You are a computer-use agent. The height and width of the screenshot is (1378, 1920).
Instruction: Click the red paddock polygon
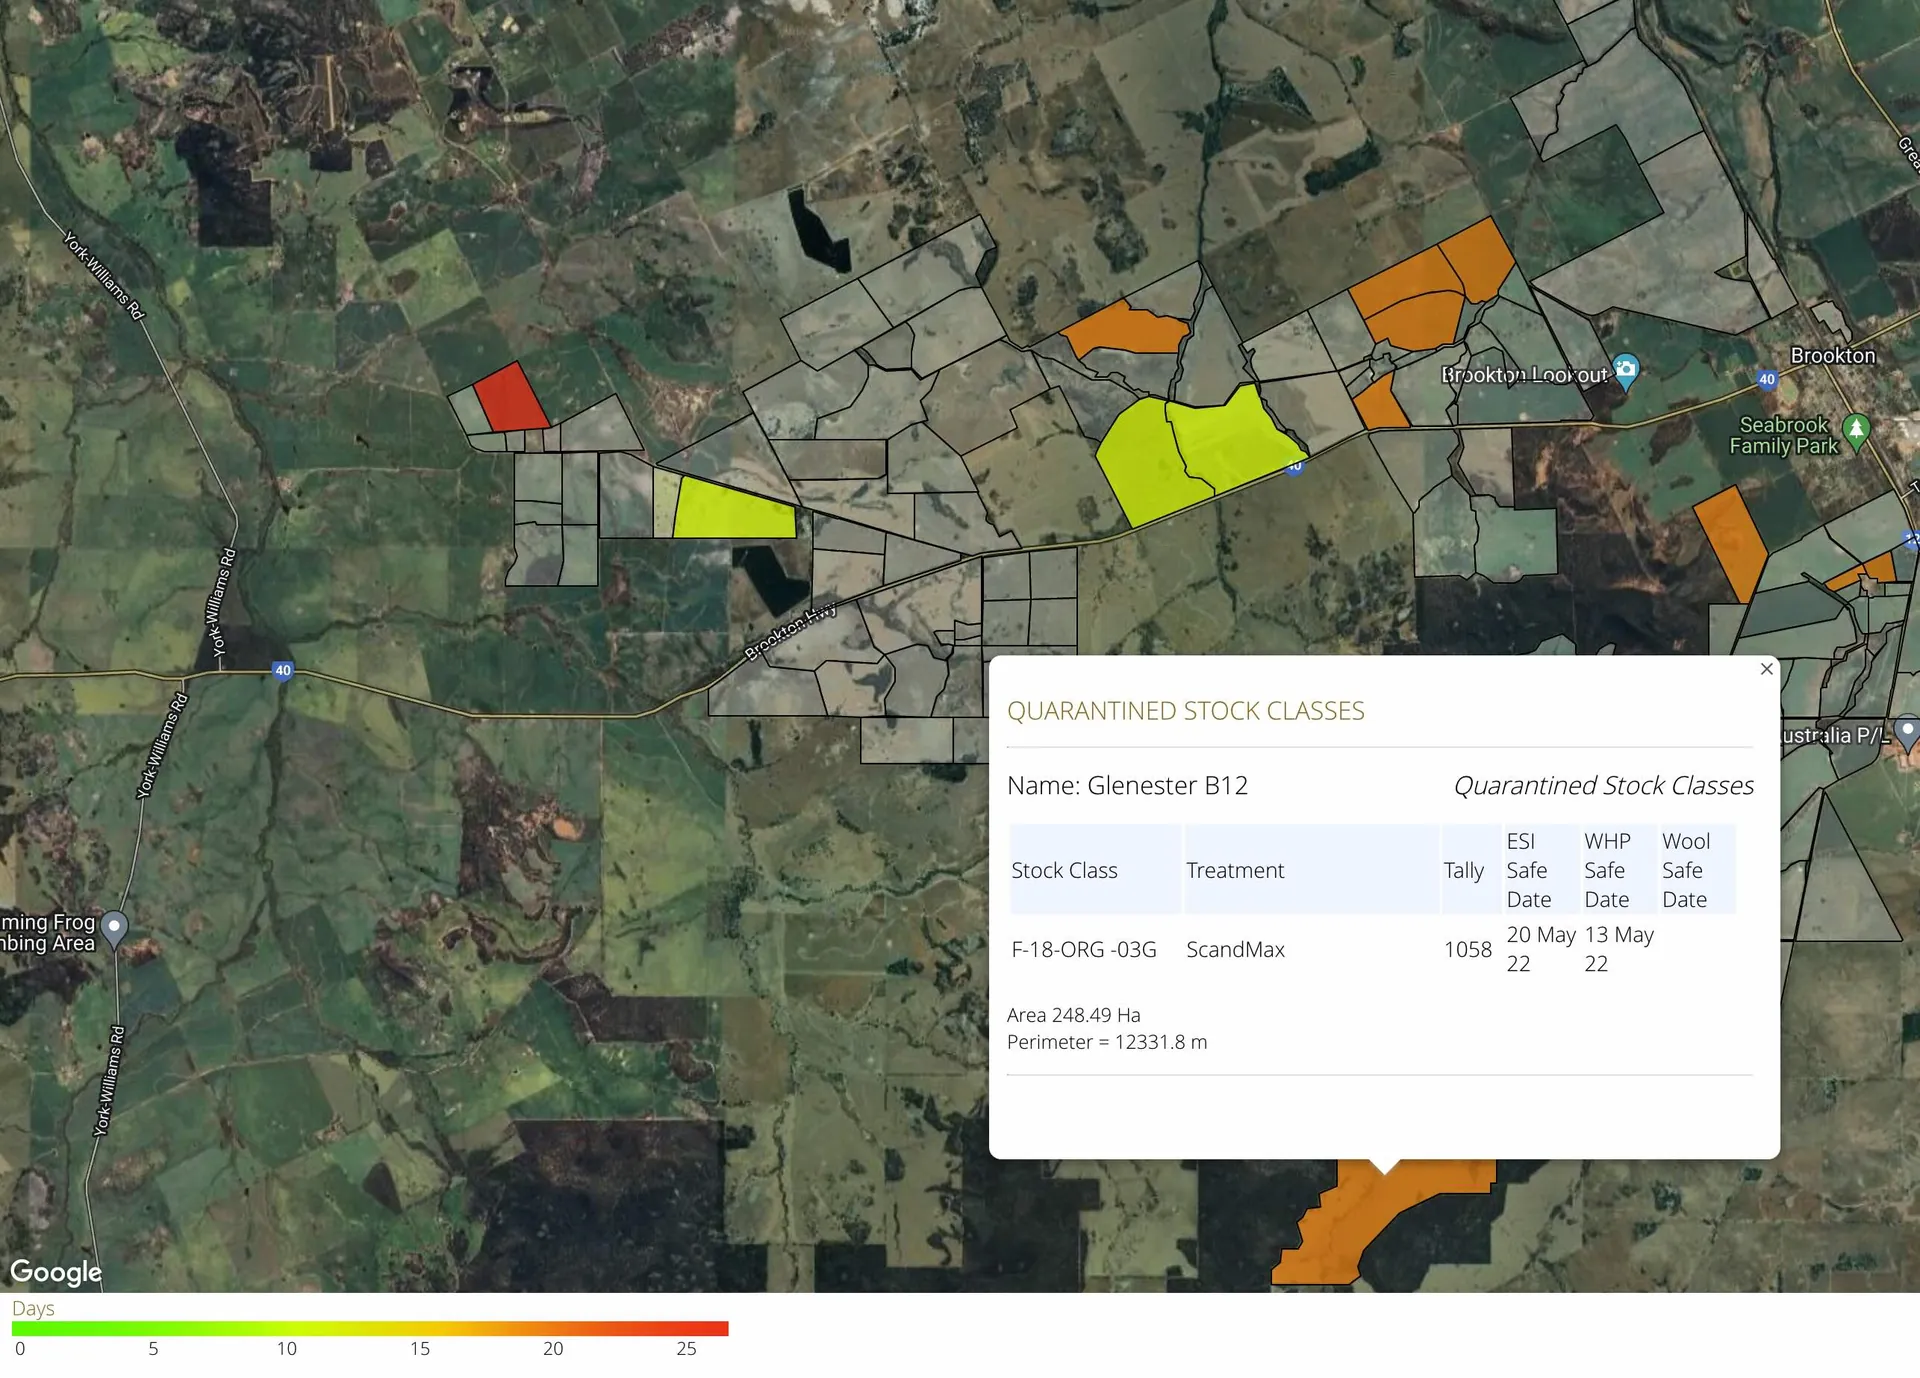tap(510, 397)
